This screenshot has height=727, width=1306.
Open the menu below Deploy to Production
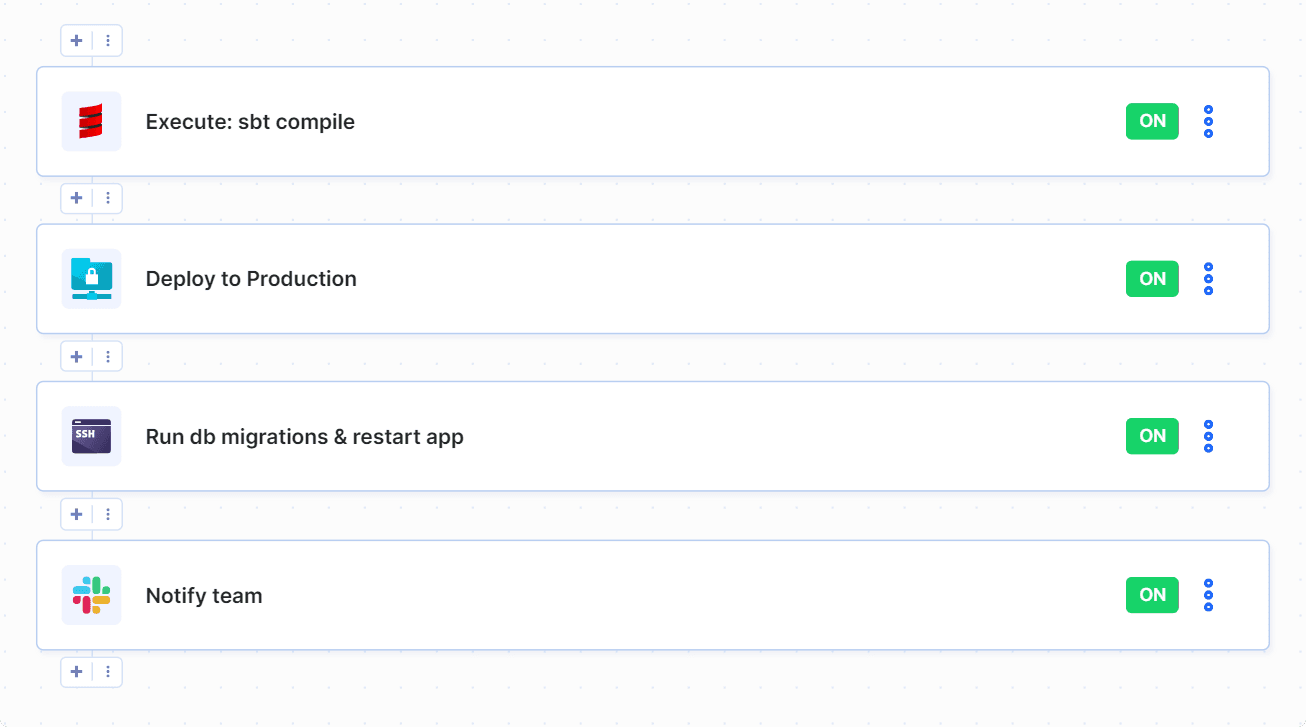107,356
